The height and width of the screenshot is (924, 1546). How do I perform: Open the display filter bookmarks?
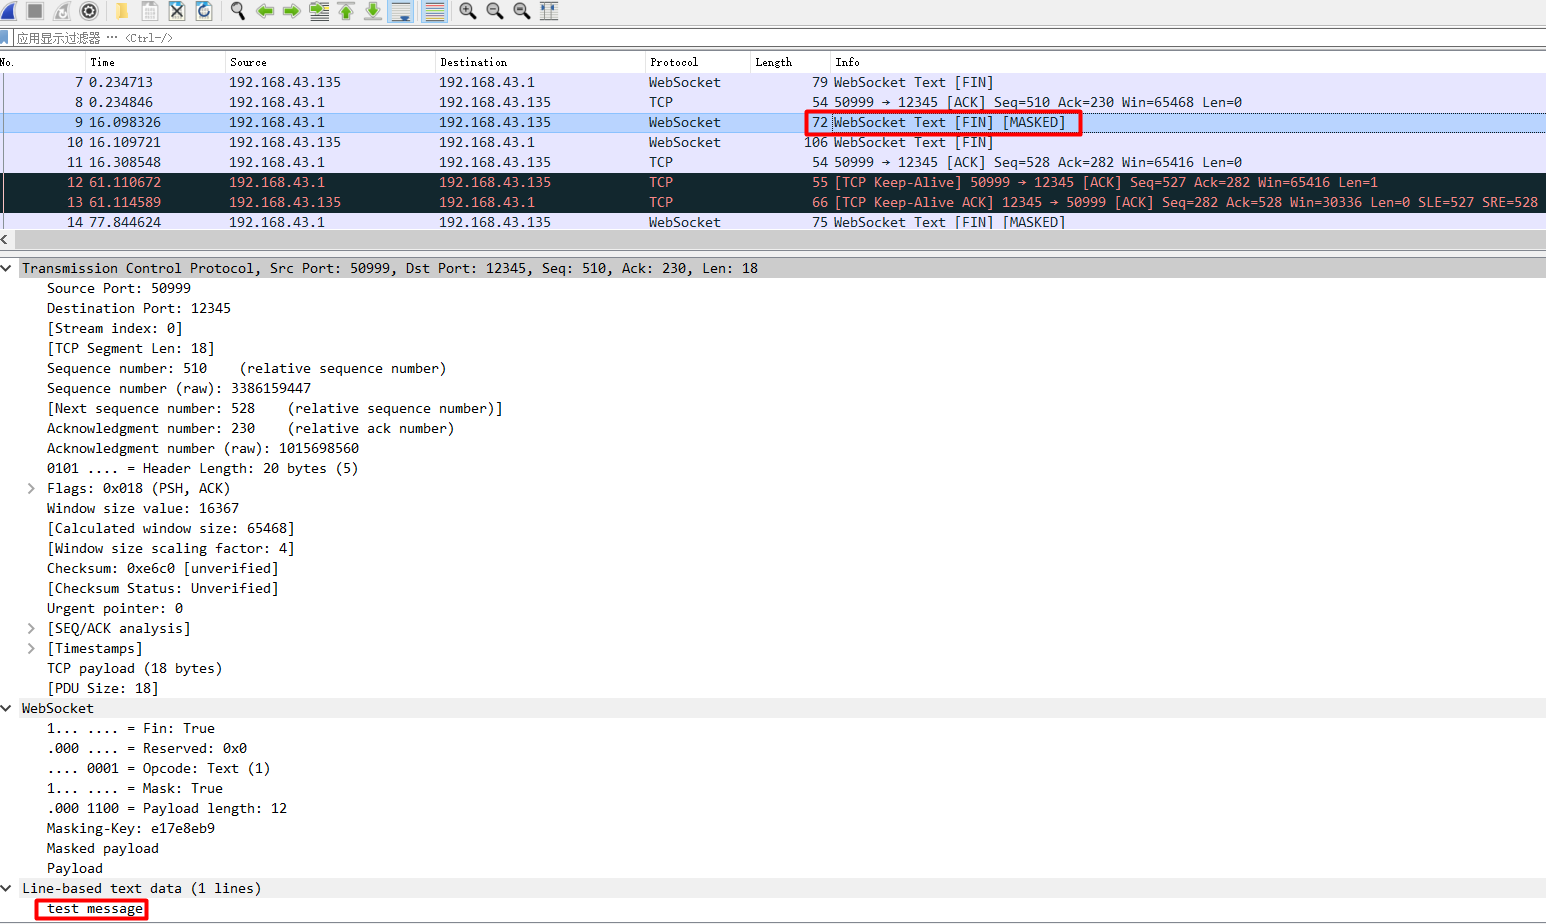click(x=8, y=37)
